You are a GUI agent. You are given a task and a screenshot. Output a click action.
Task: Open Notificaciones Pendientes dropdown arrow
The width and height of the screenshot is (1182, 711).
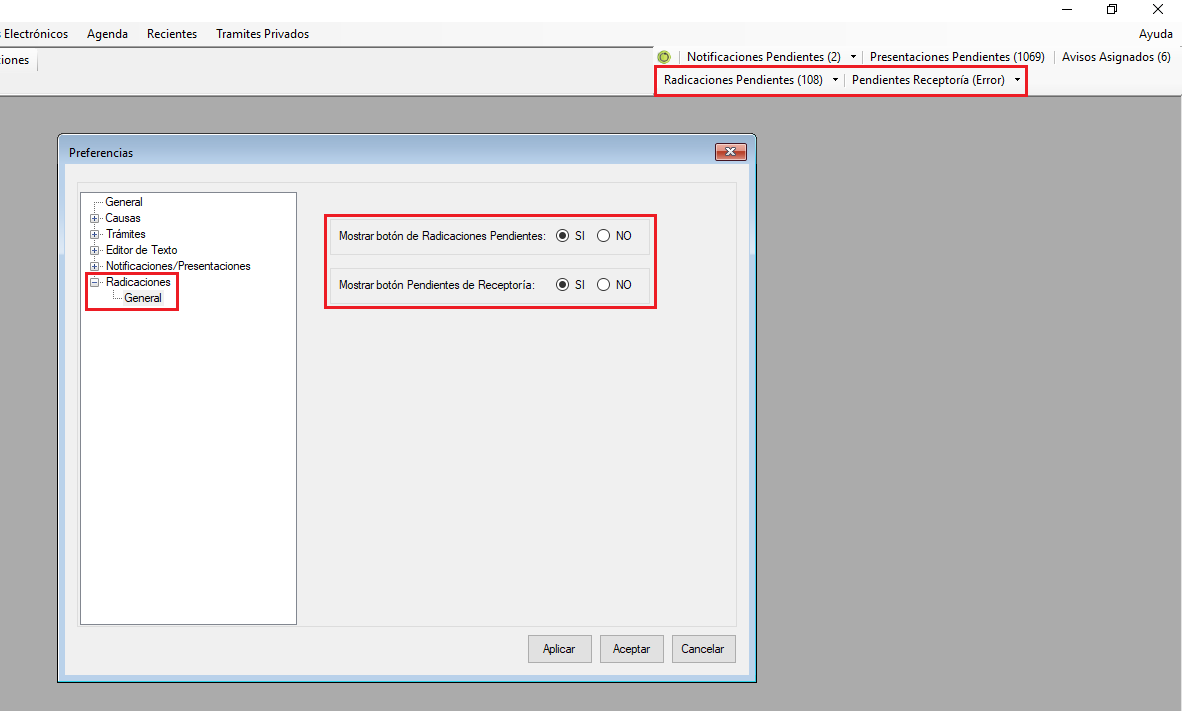coord(853,57)
